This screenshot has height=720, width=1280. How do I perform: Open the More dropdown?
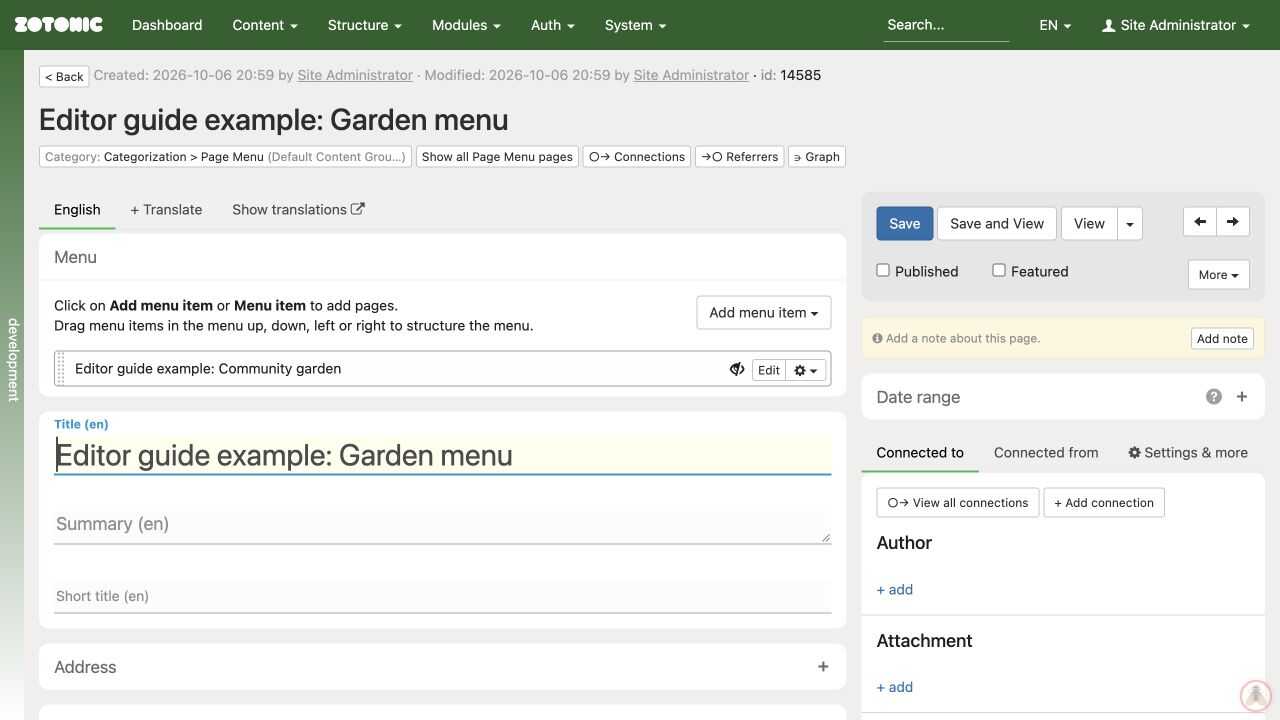pyautogui.click(x=1218, y=275)
